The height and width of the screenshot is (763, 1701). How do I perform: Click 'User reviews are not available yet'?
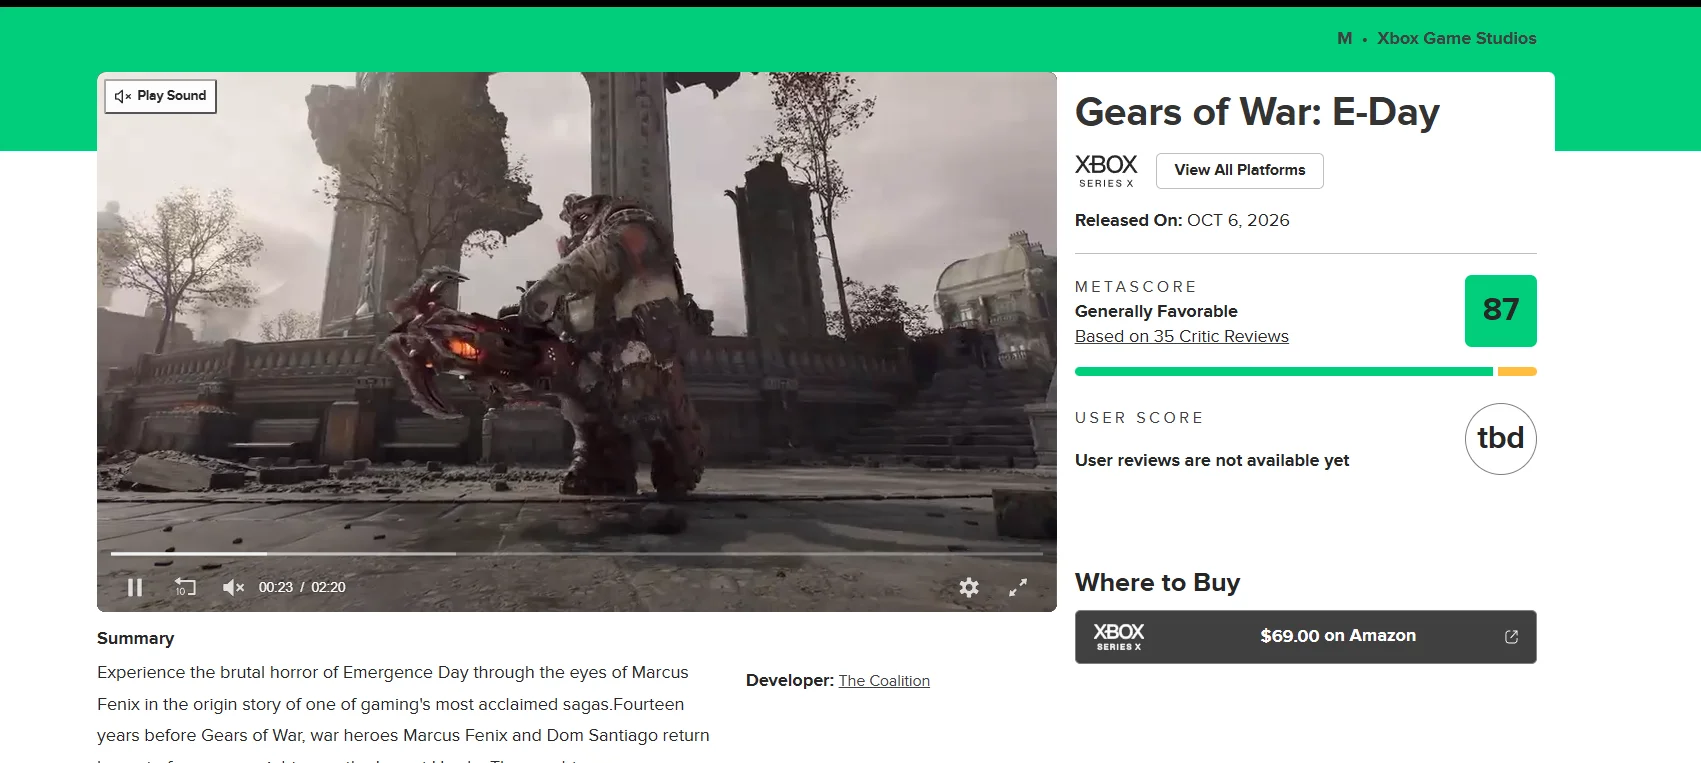[x=1212, y=460]
